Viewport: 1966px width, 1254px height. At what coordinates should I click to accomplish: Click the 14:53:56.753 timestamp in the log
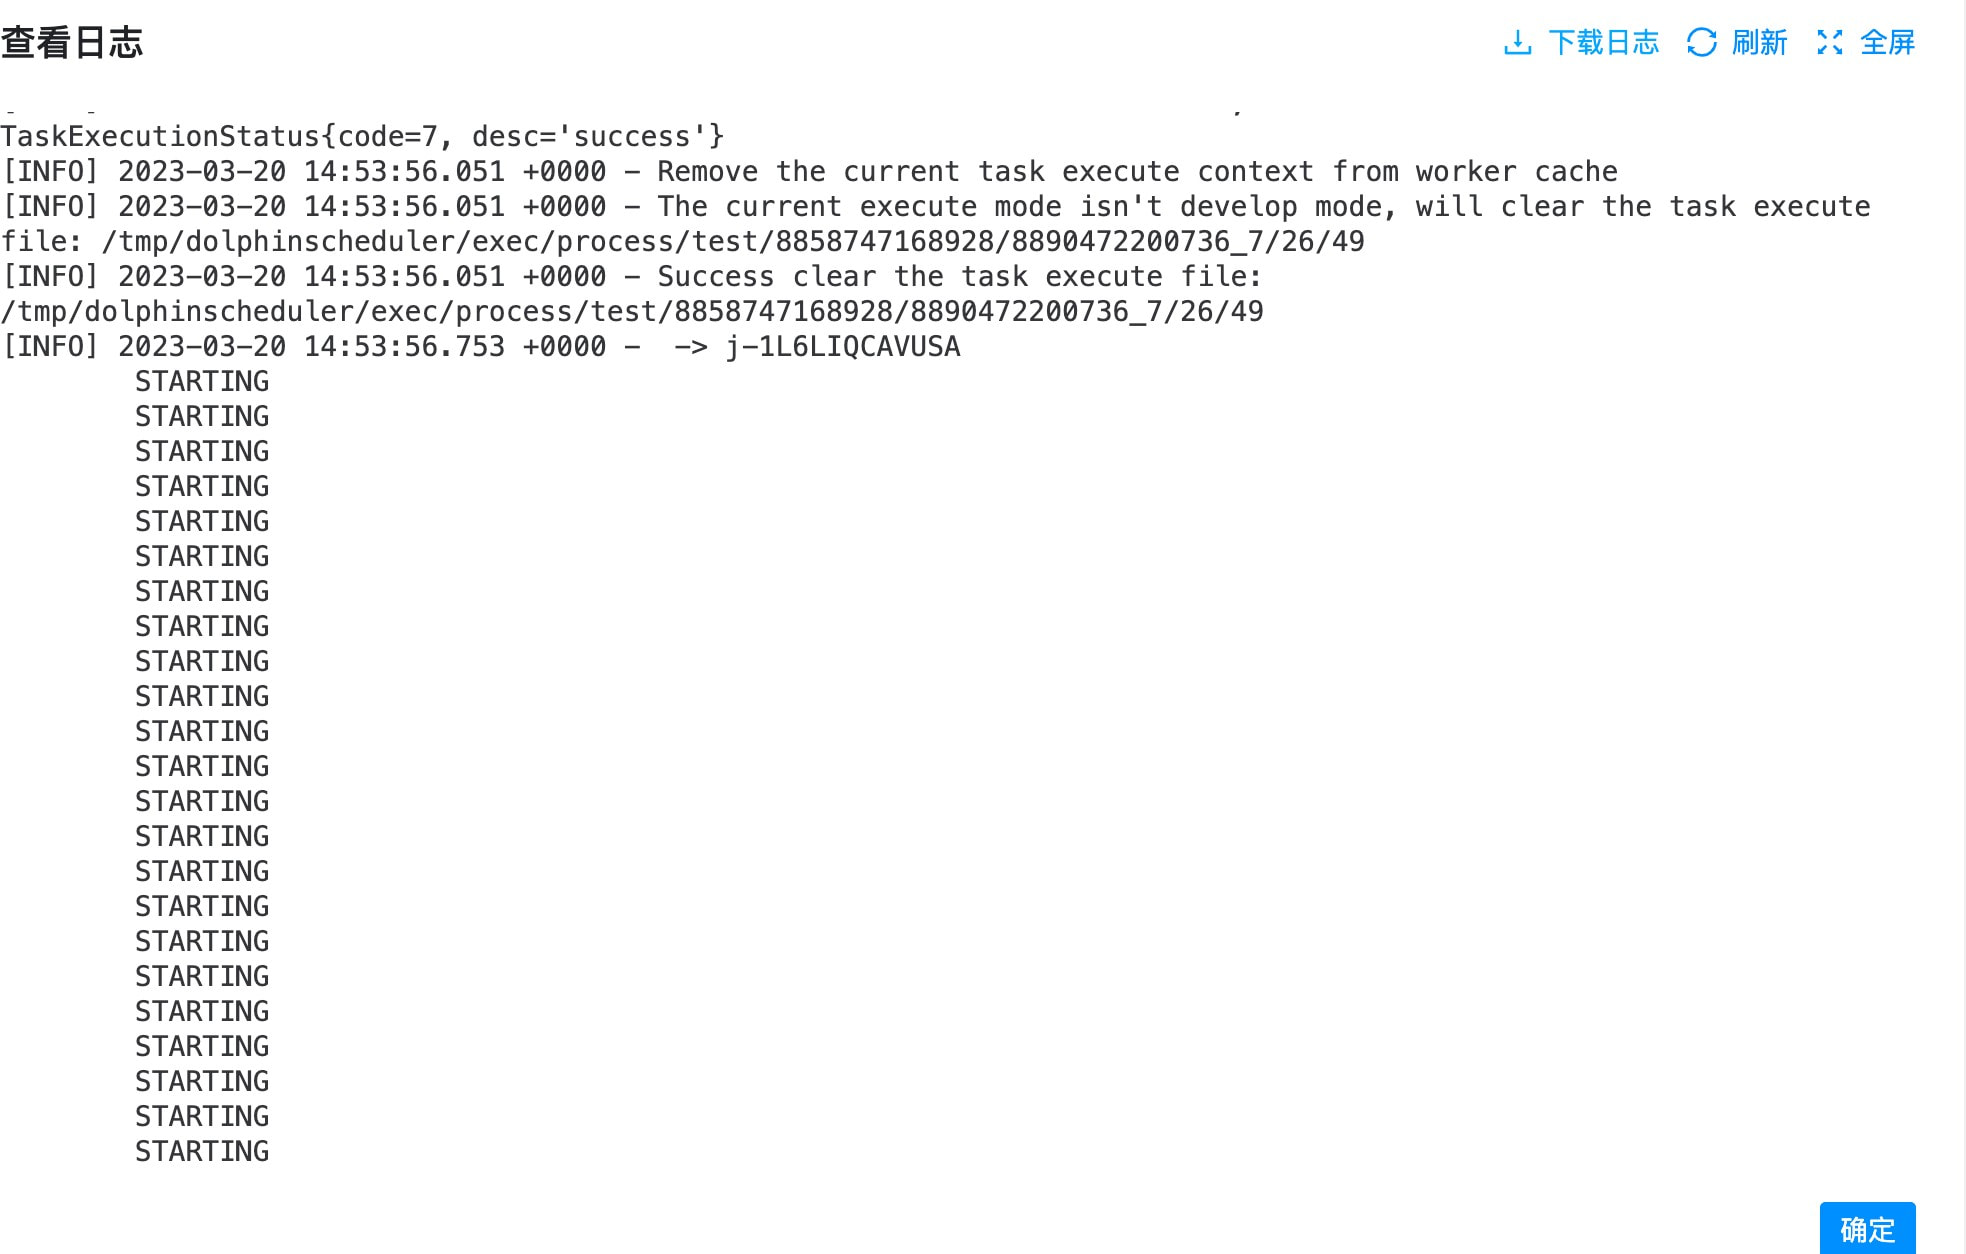coord(404,346)
